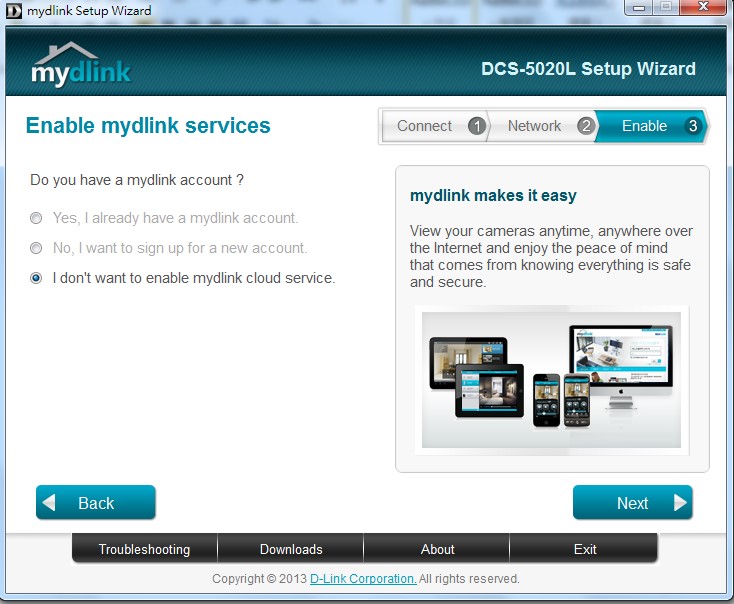Click 'DCS-5020L Setup Wizard' title text
Screen dimensions: 734x604
588,69
